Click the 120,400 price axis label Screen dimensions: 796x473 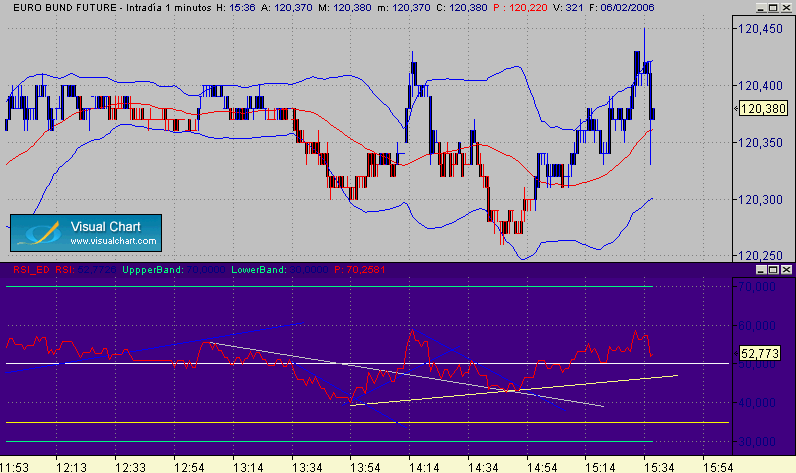(760, 86)
